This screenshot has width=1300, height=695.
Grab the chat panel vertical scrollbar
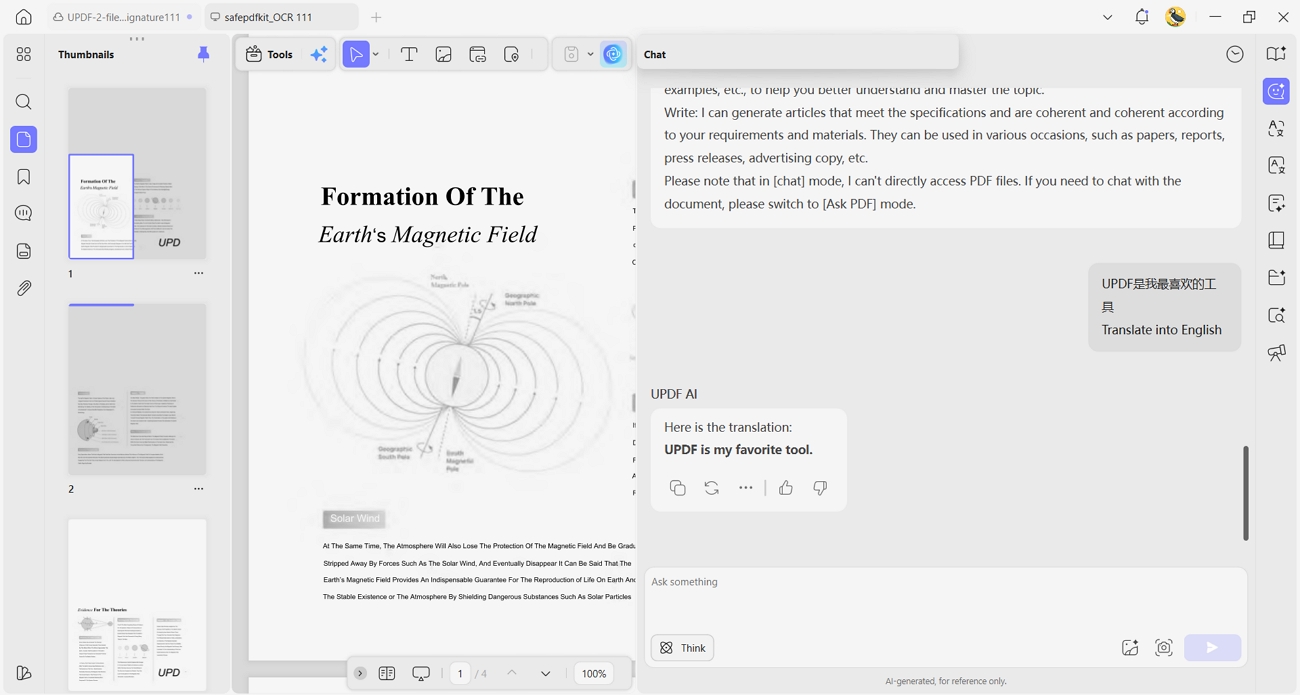pos(1245,493)
